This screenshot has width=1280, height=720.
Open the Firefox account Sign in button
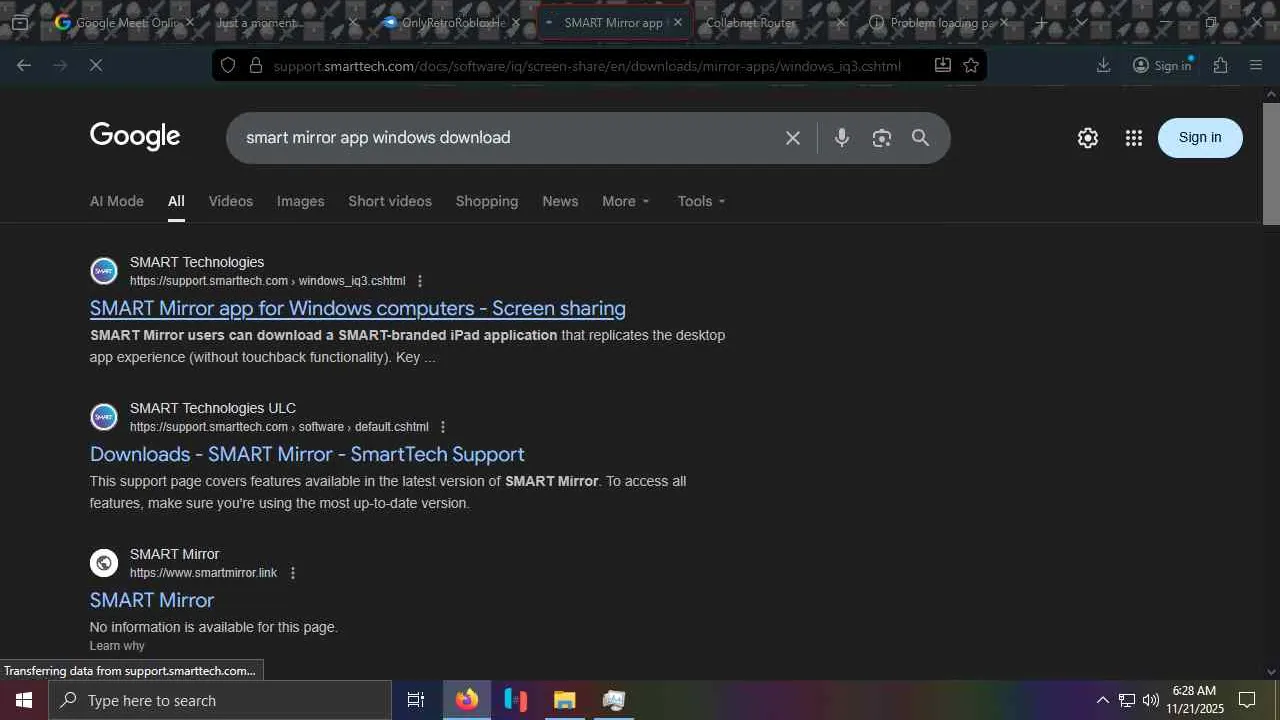[x=1162, y=65]
